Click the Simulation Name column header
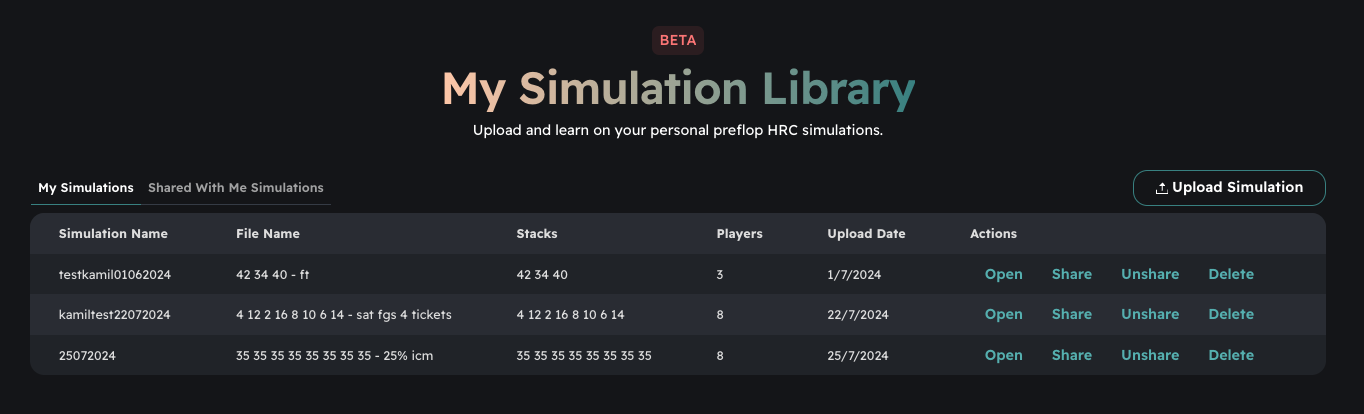The image size is (1364, 414). [113, 234]
